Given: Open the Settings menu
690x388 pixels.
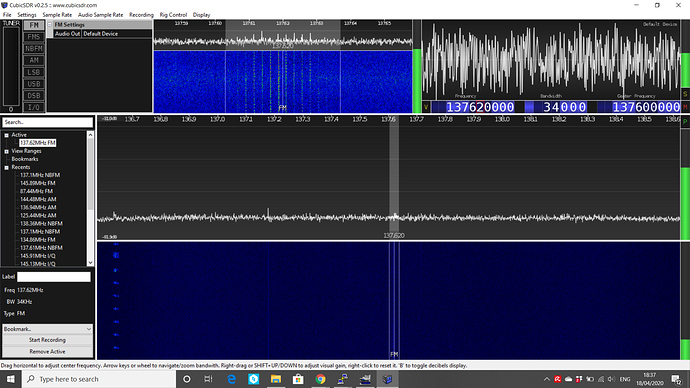Looking at the screenshot, I should tap(26, 15).
